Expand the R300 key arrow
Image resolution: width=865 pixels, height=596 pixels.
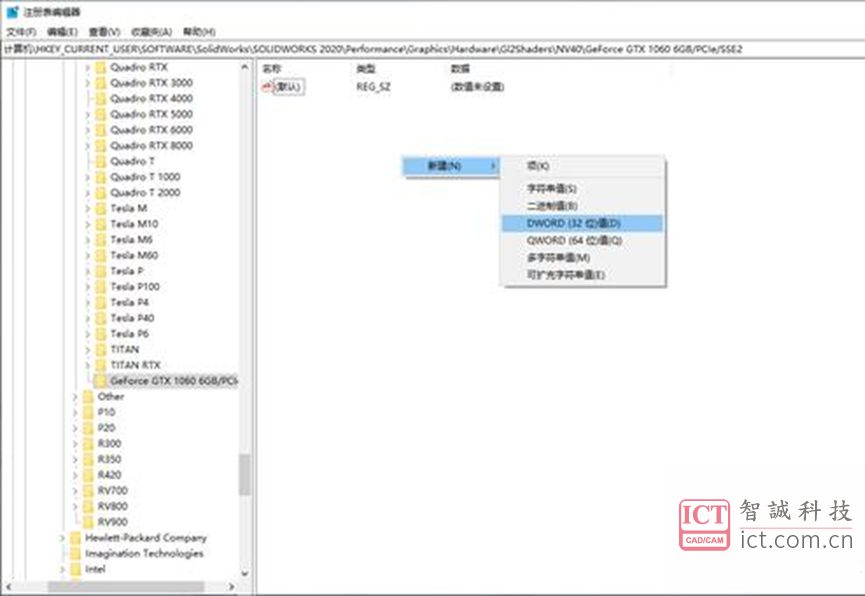(x=75, y=444)
